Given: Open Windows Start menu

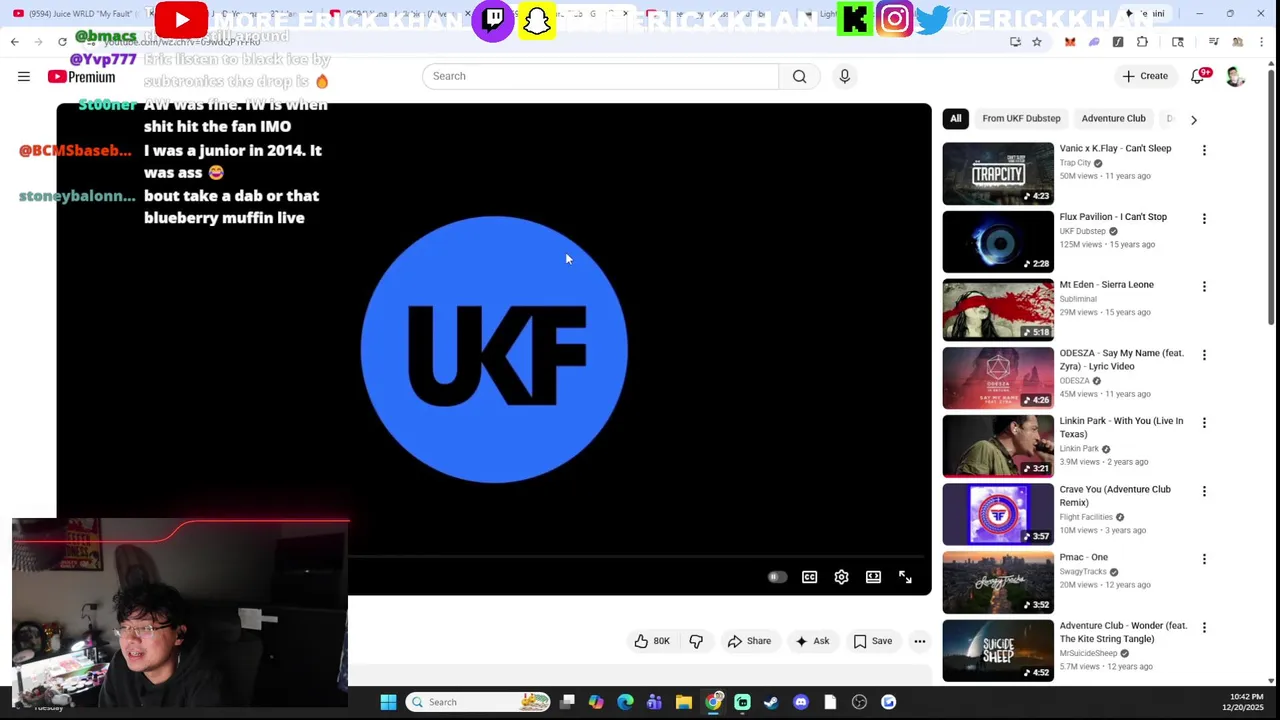Looking at the screenshot, I should pyautogui.click(x=388, y=702).
